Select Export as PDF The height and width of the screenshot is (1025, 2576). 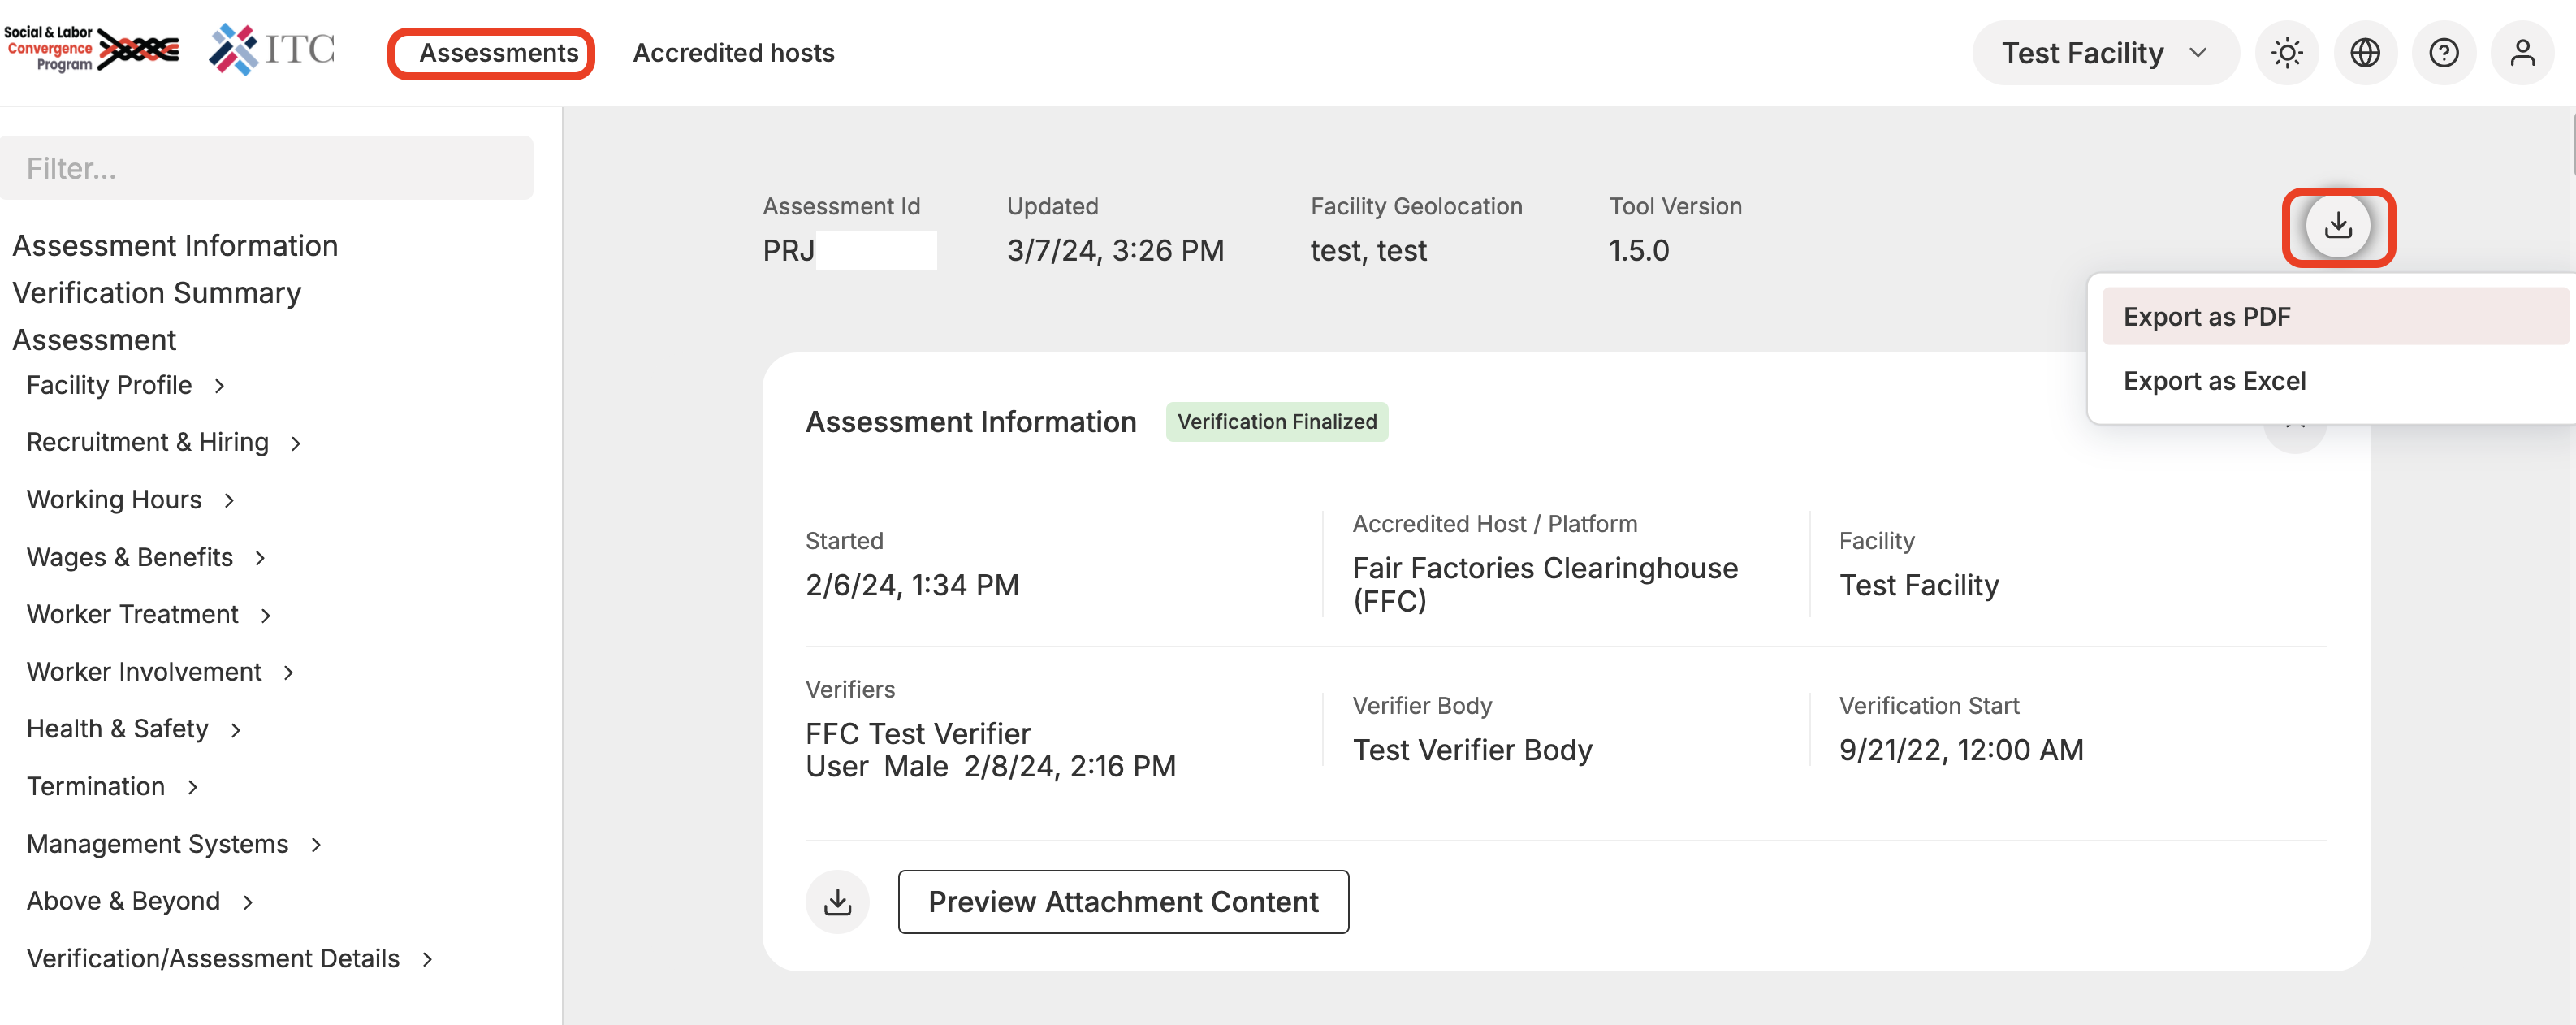pos(2206,317)
